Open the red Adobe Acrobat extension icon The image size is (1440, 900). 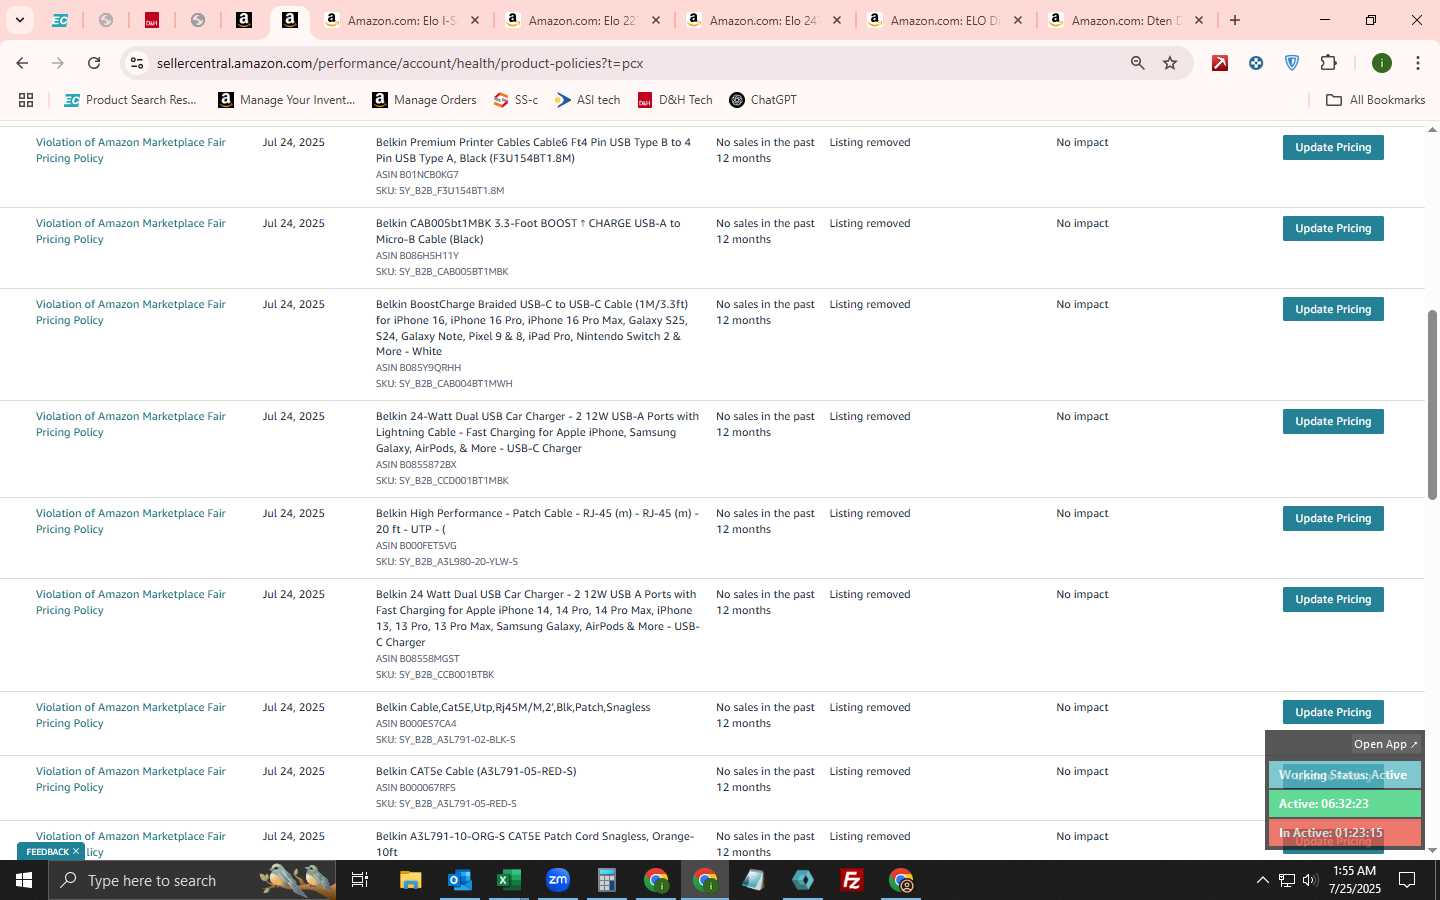click(x=1220, y=63)
